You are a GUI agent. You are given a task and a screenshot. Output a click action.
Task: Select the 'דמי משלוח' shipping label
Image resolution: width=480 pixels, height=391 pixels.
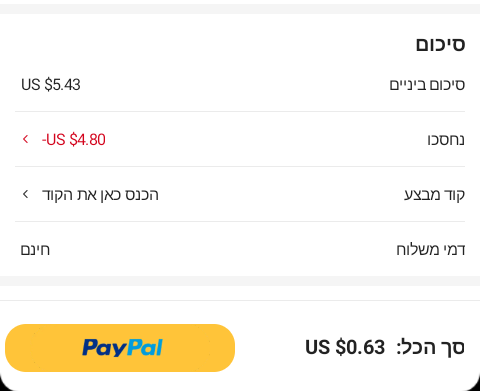tap(431, 249)
